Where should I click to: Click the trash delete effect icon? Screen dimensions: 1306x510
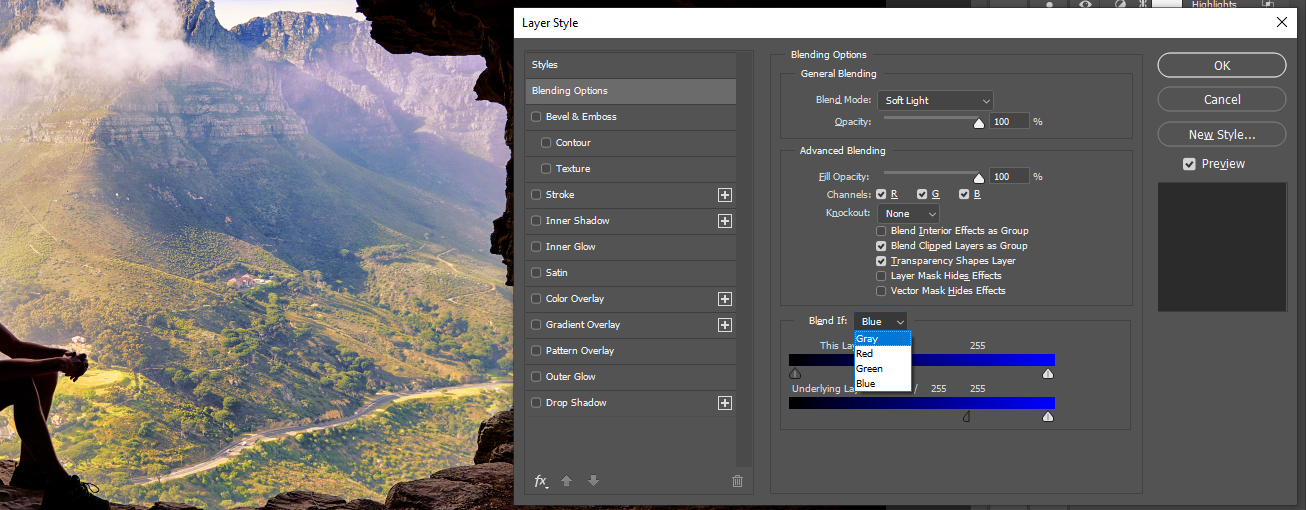(x=737, y=481)
